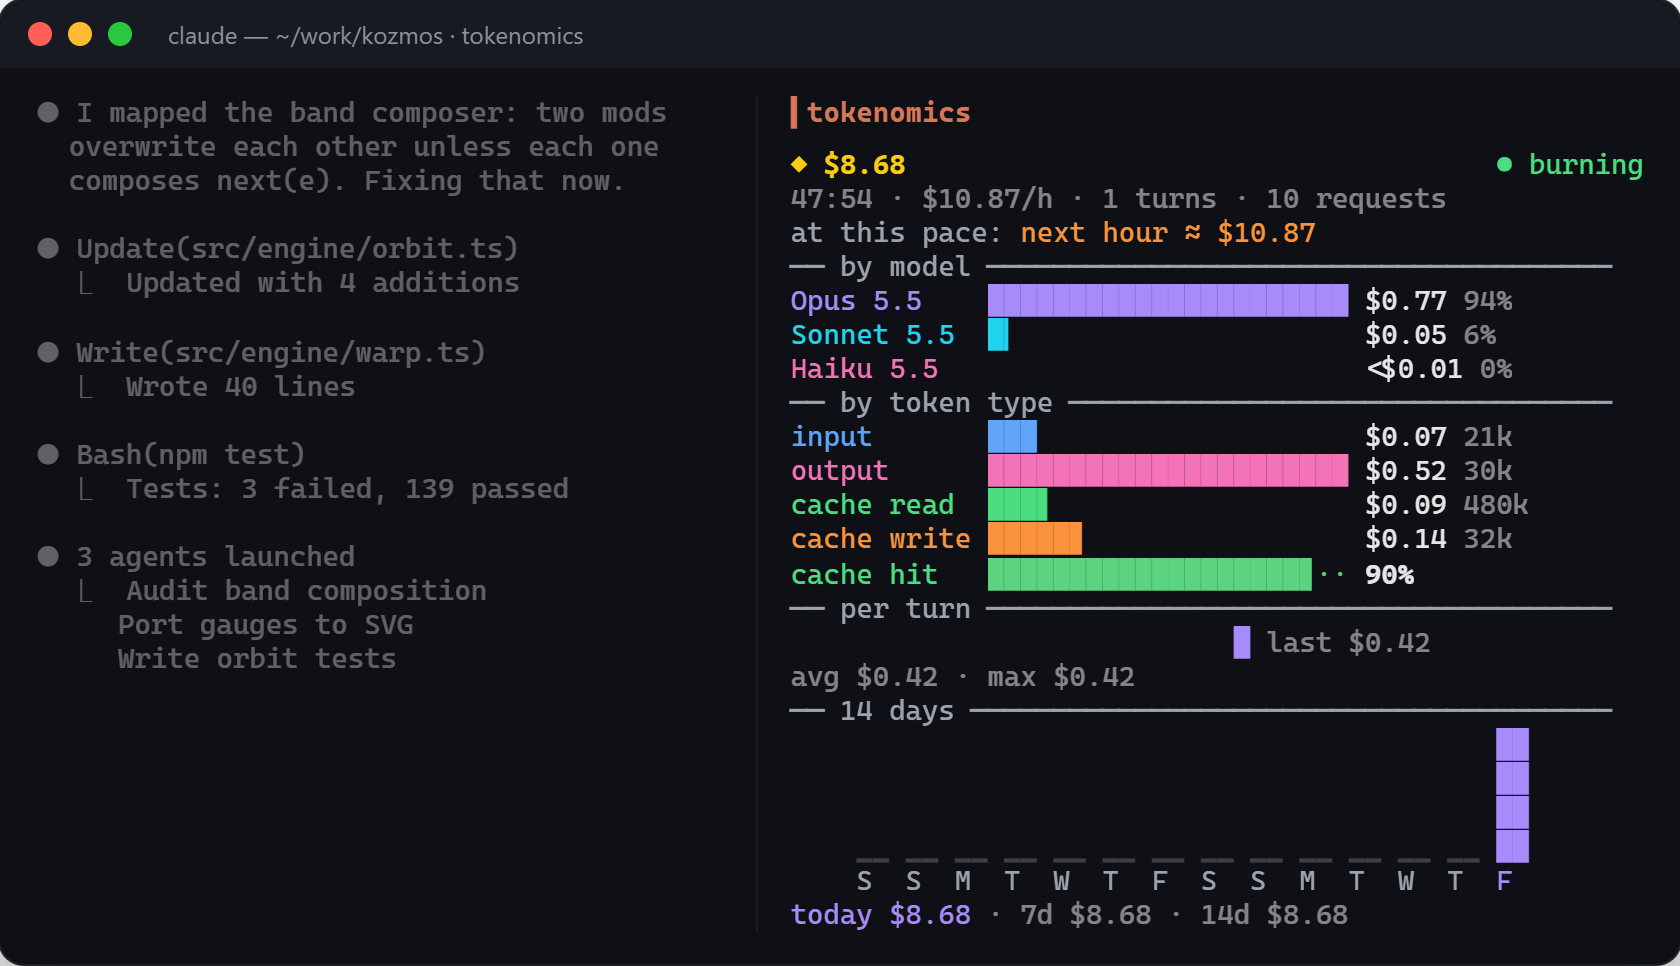Click the purple Friday bar in 14-day chart
1680x966 pixels.
click(x=1512, y=795)
